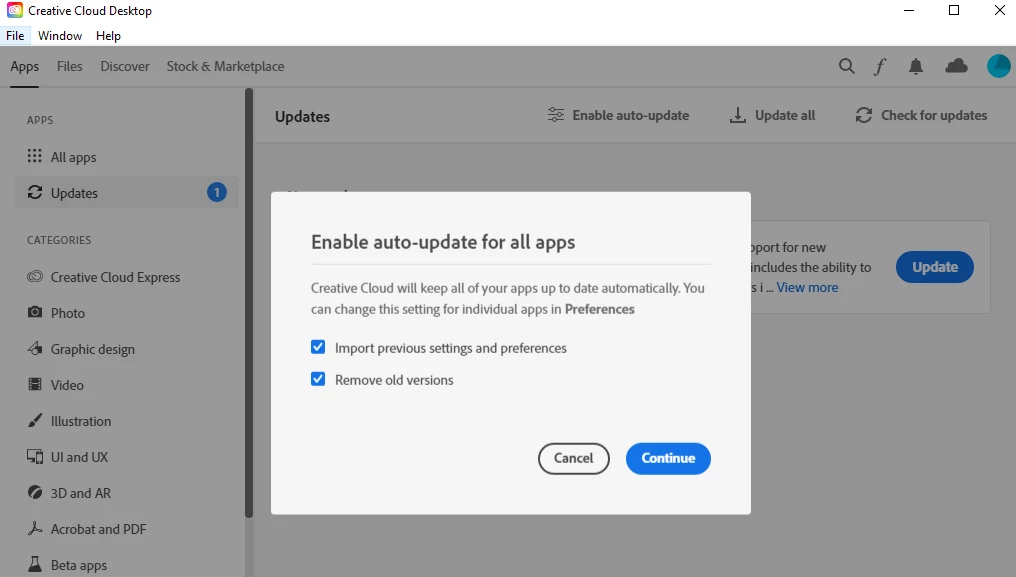The image size is (1016, 577).
Task: Click the Updates count badge
Action: [216, 193]
